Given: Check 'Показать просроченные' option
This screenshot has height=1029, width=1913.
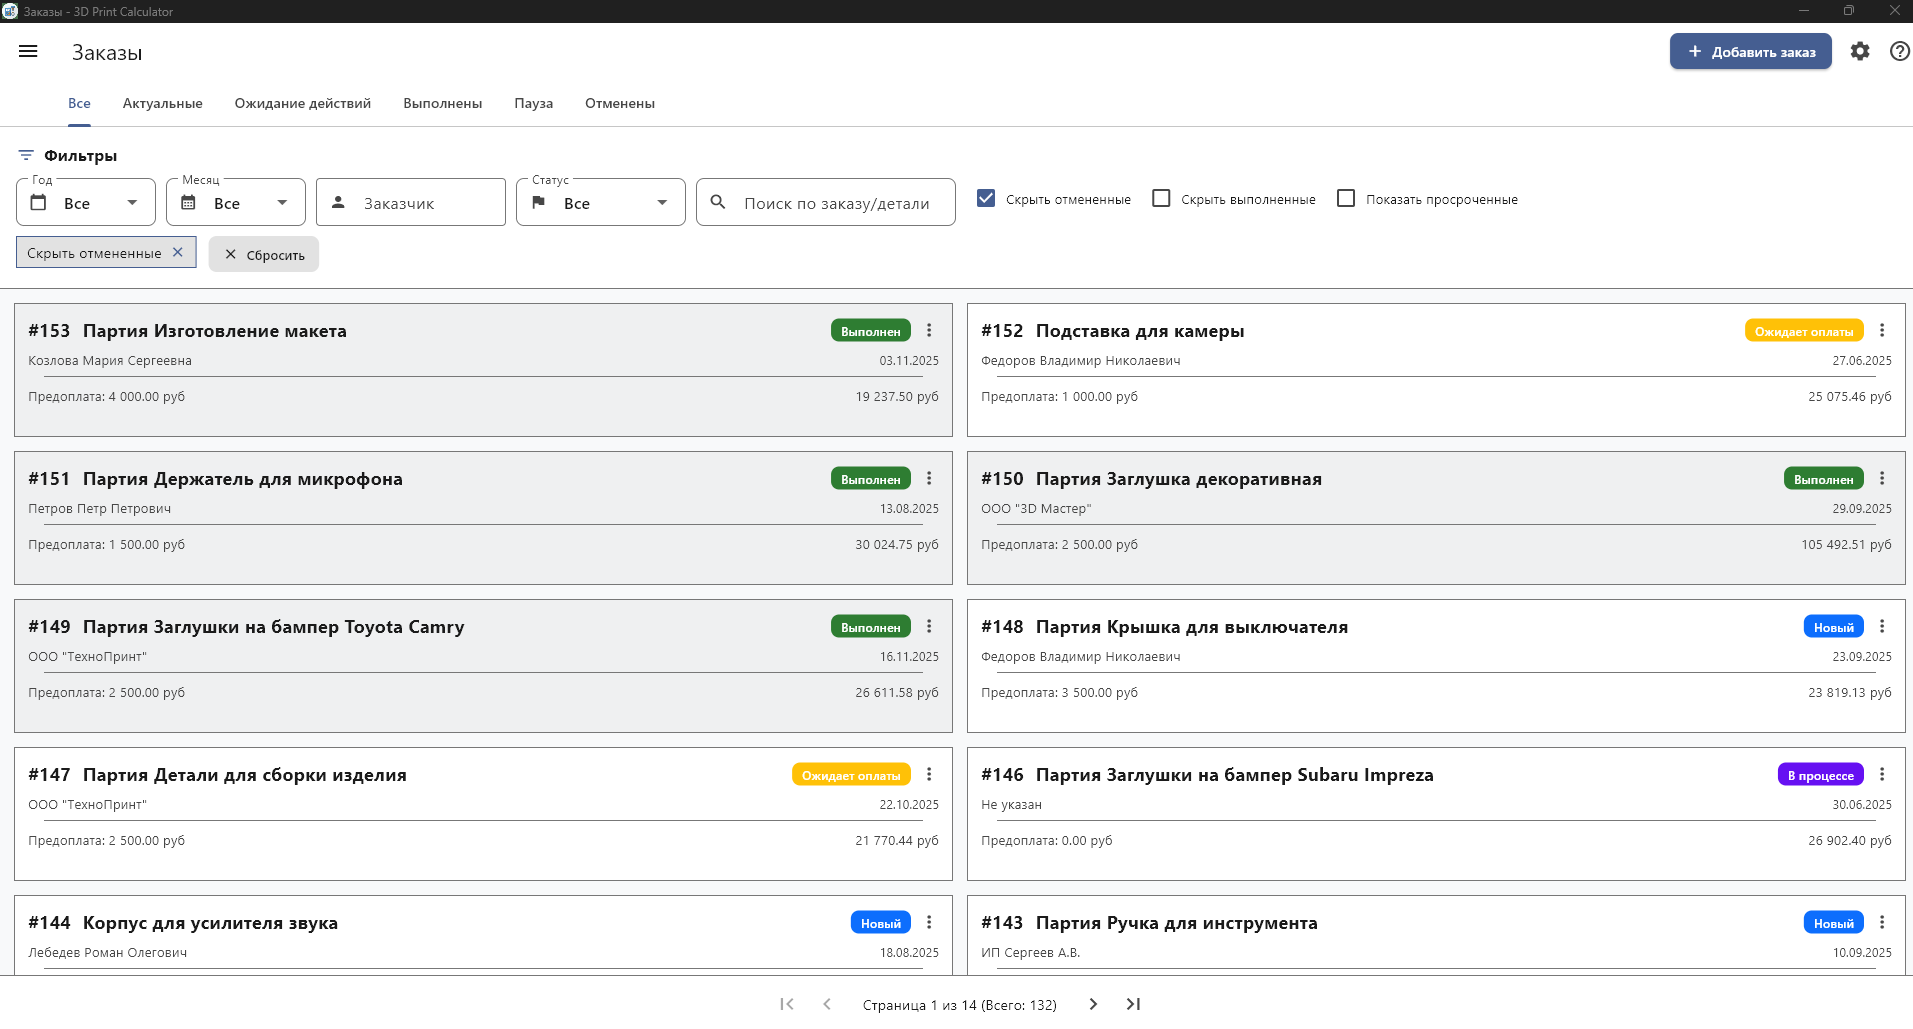Looking at the screenshot, I should point(1346,199).
